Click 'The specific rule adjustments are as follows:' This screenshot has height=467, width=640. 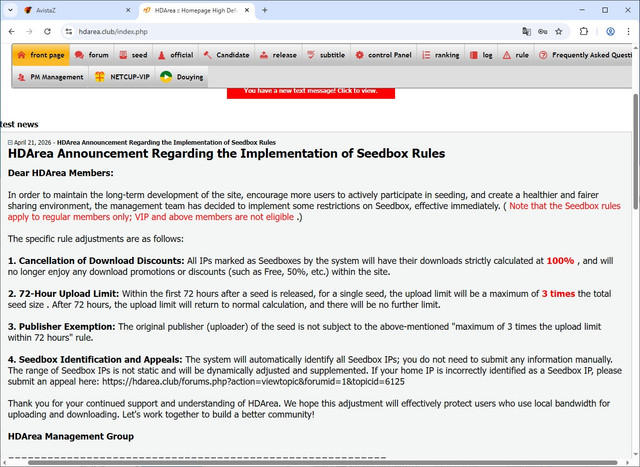click(96, 239)
